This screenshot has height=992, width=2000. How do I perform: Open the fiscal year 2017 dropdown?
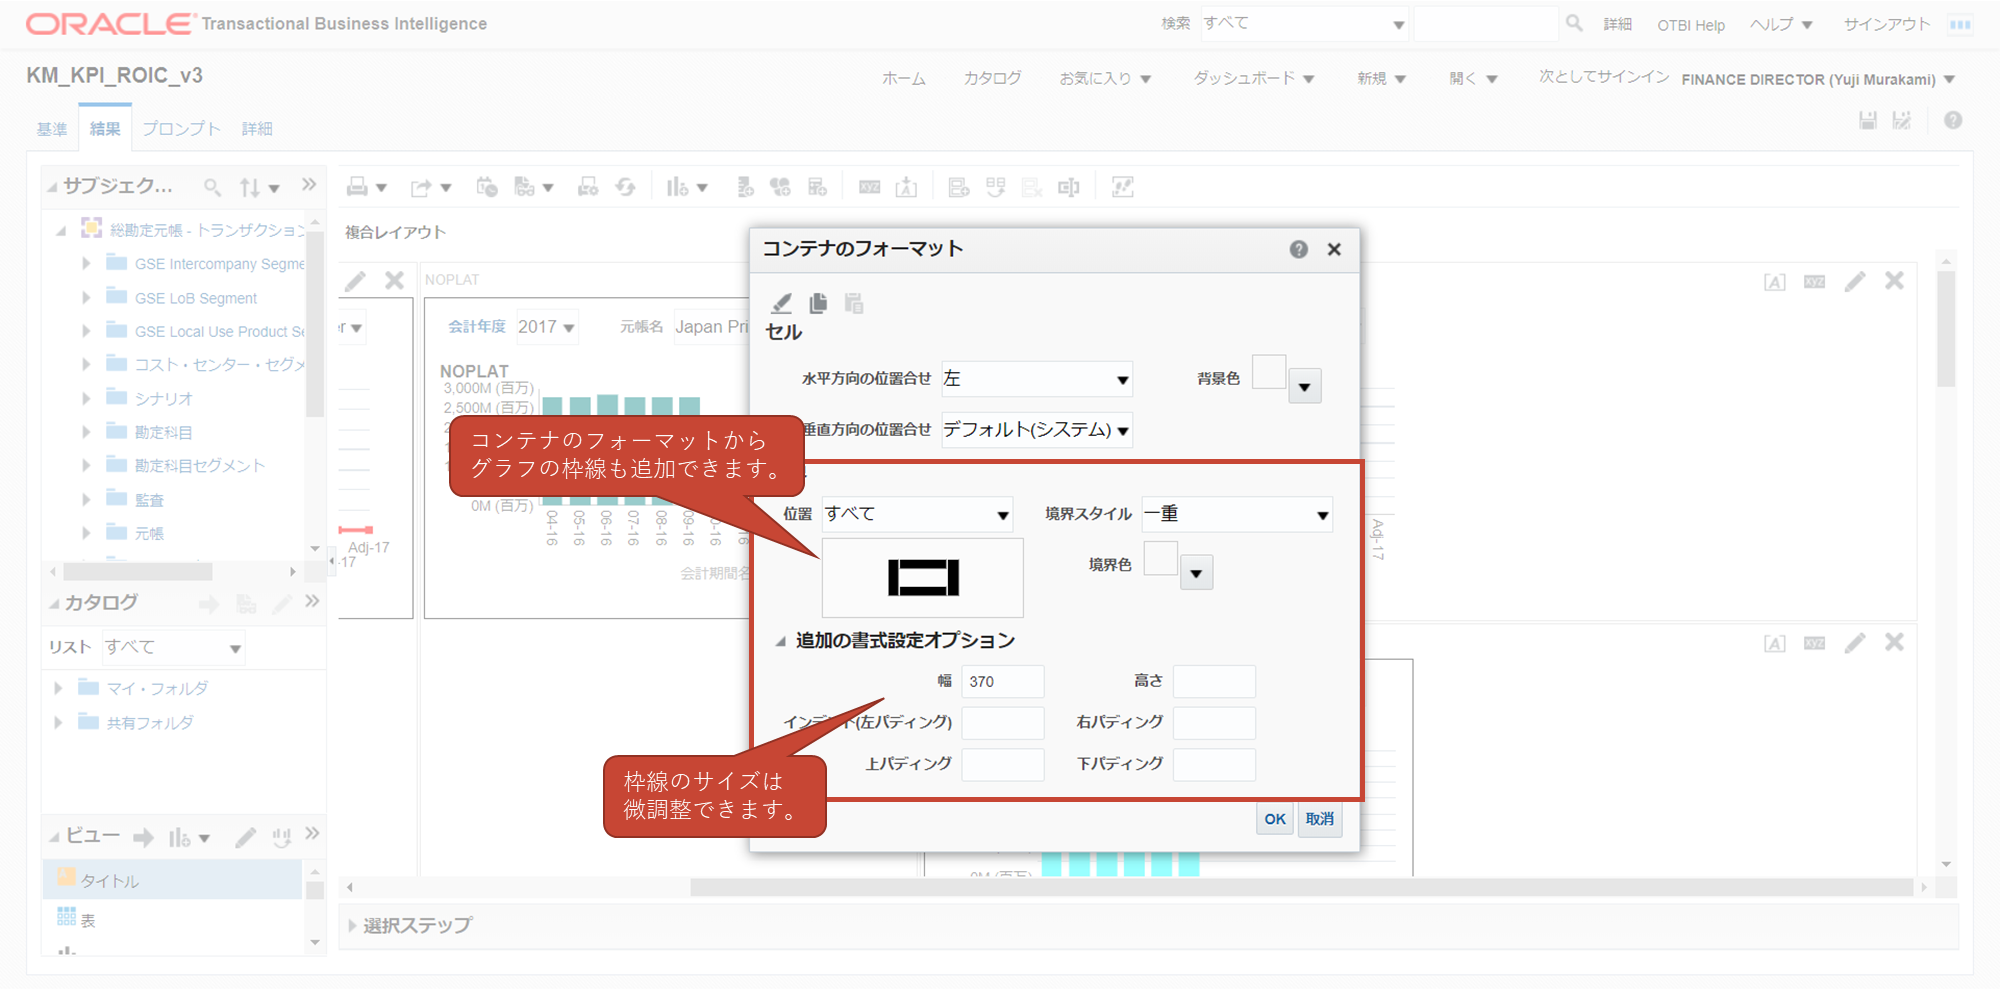[546, 327]
